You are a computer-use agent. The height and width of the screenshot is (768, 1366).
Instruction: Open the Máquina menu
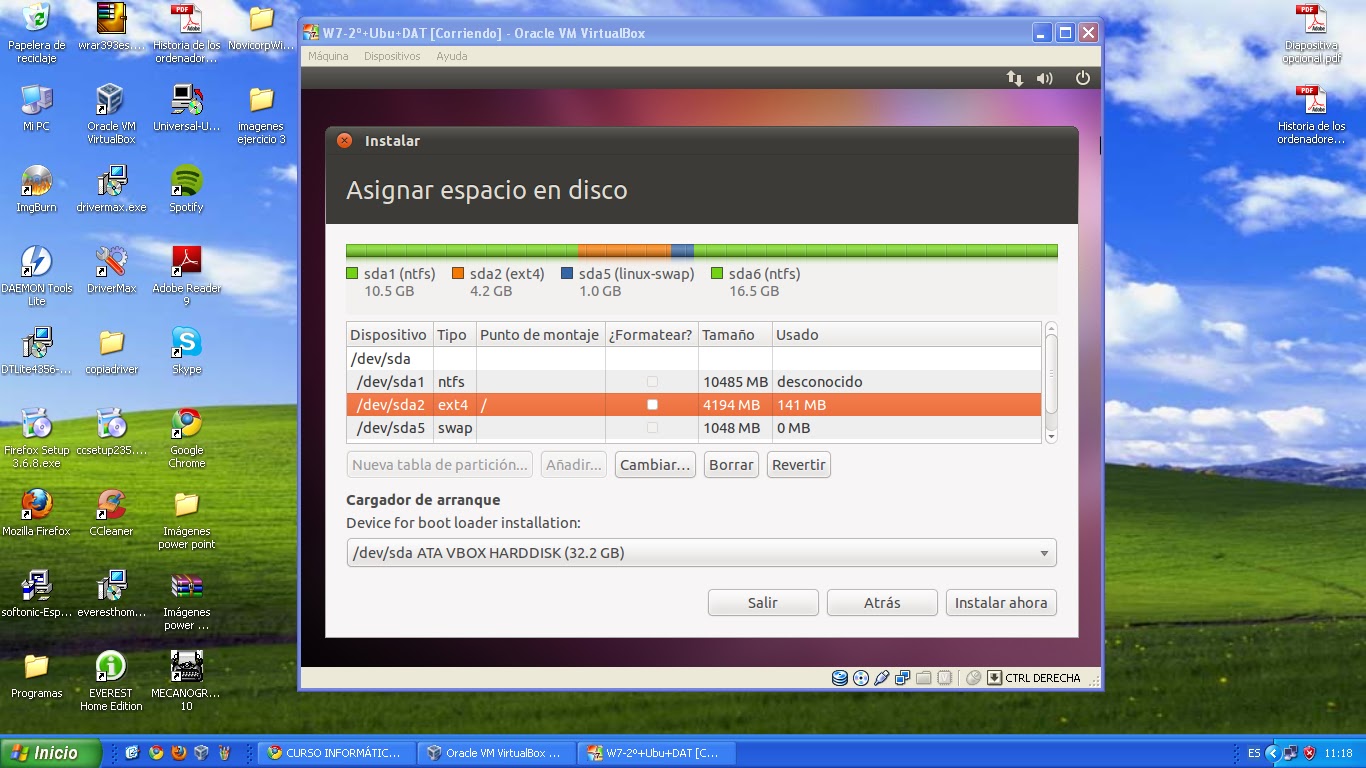(328, 56)
